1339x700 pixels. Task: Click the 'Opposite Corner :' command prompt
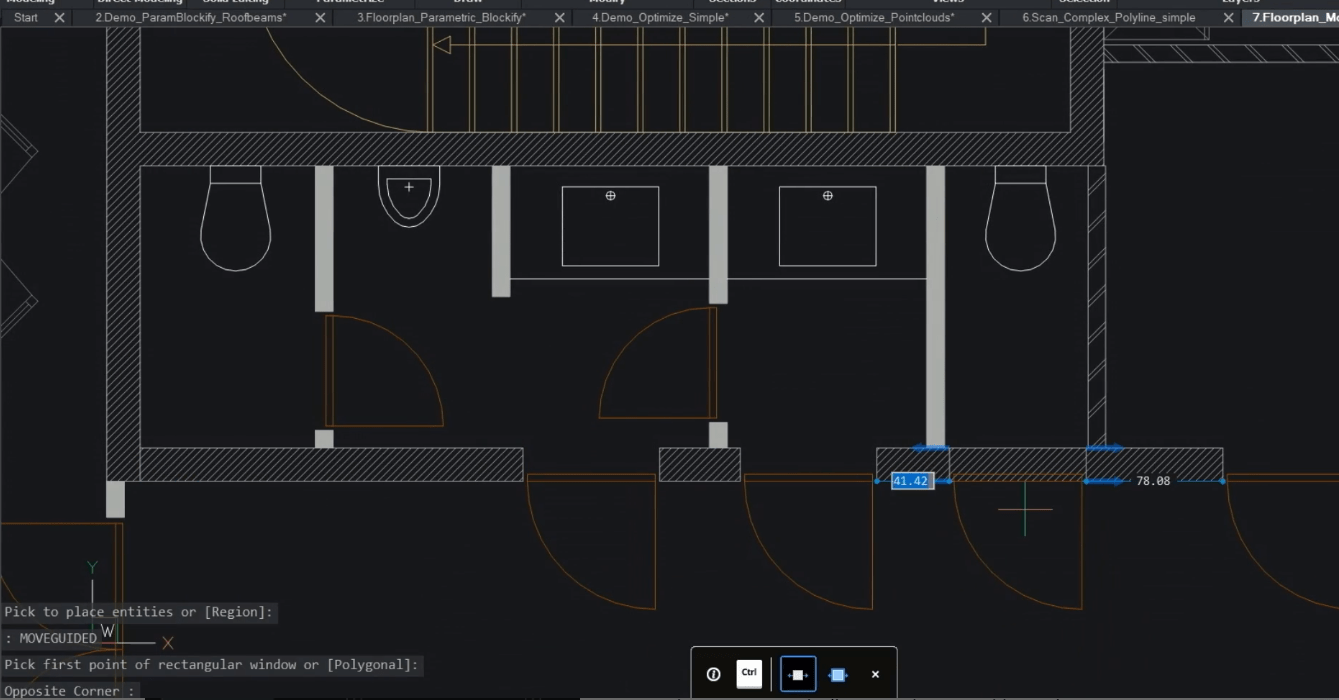click(70, 691)
